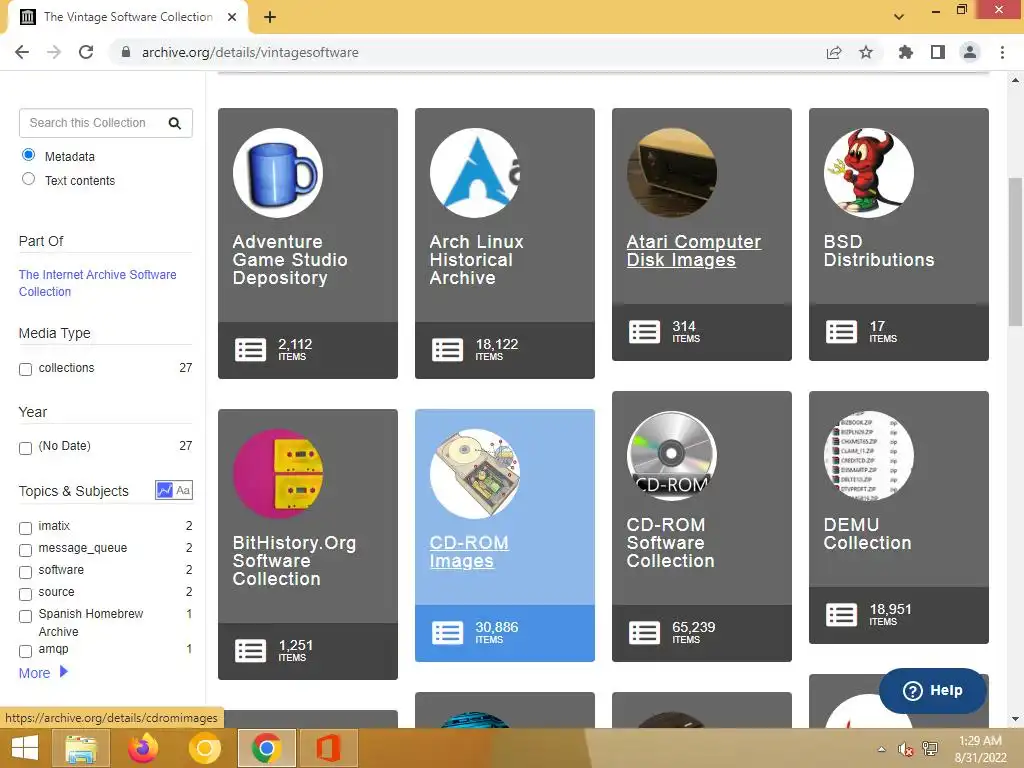Select the Metadata radio button
This screenshot has height=768, width=1024.
pos(28,155)
